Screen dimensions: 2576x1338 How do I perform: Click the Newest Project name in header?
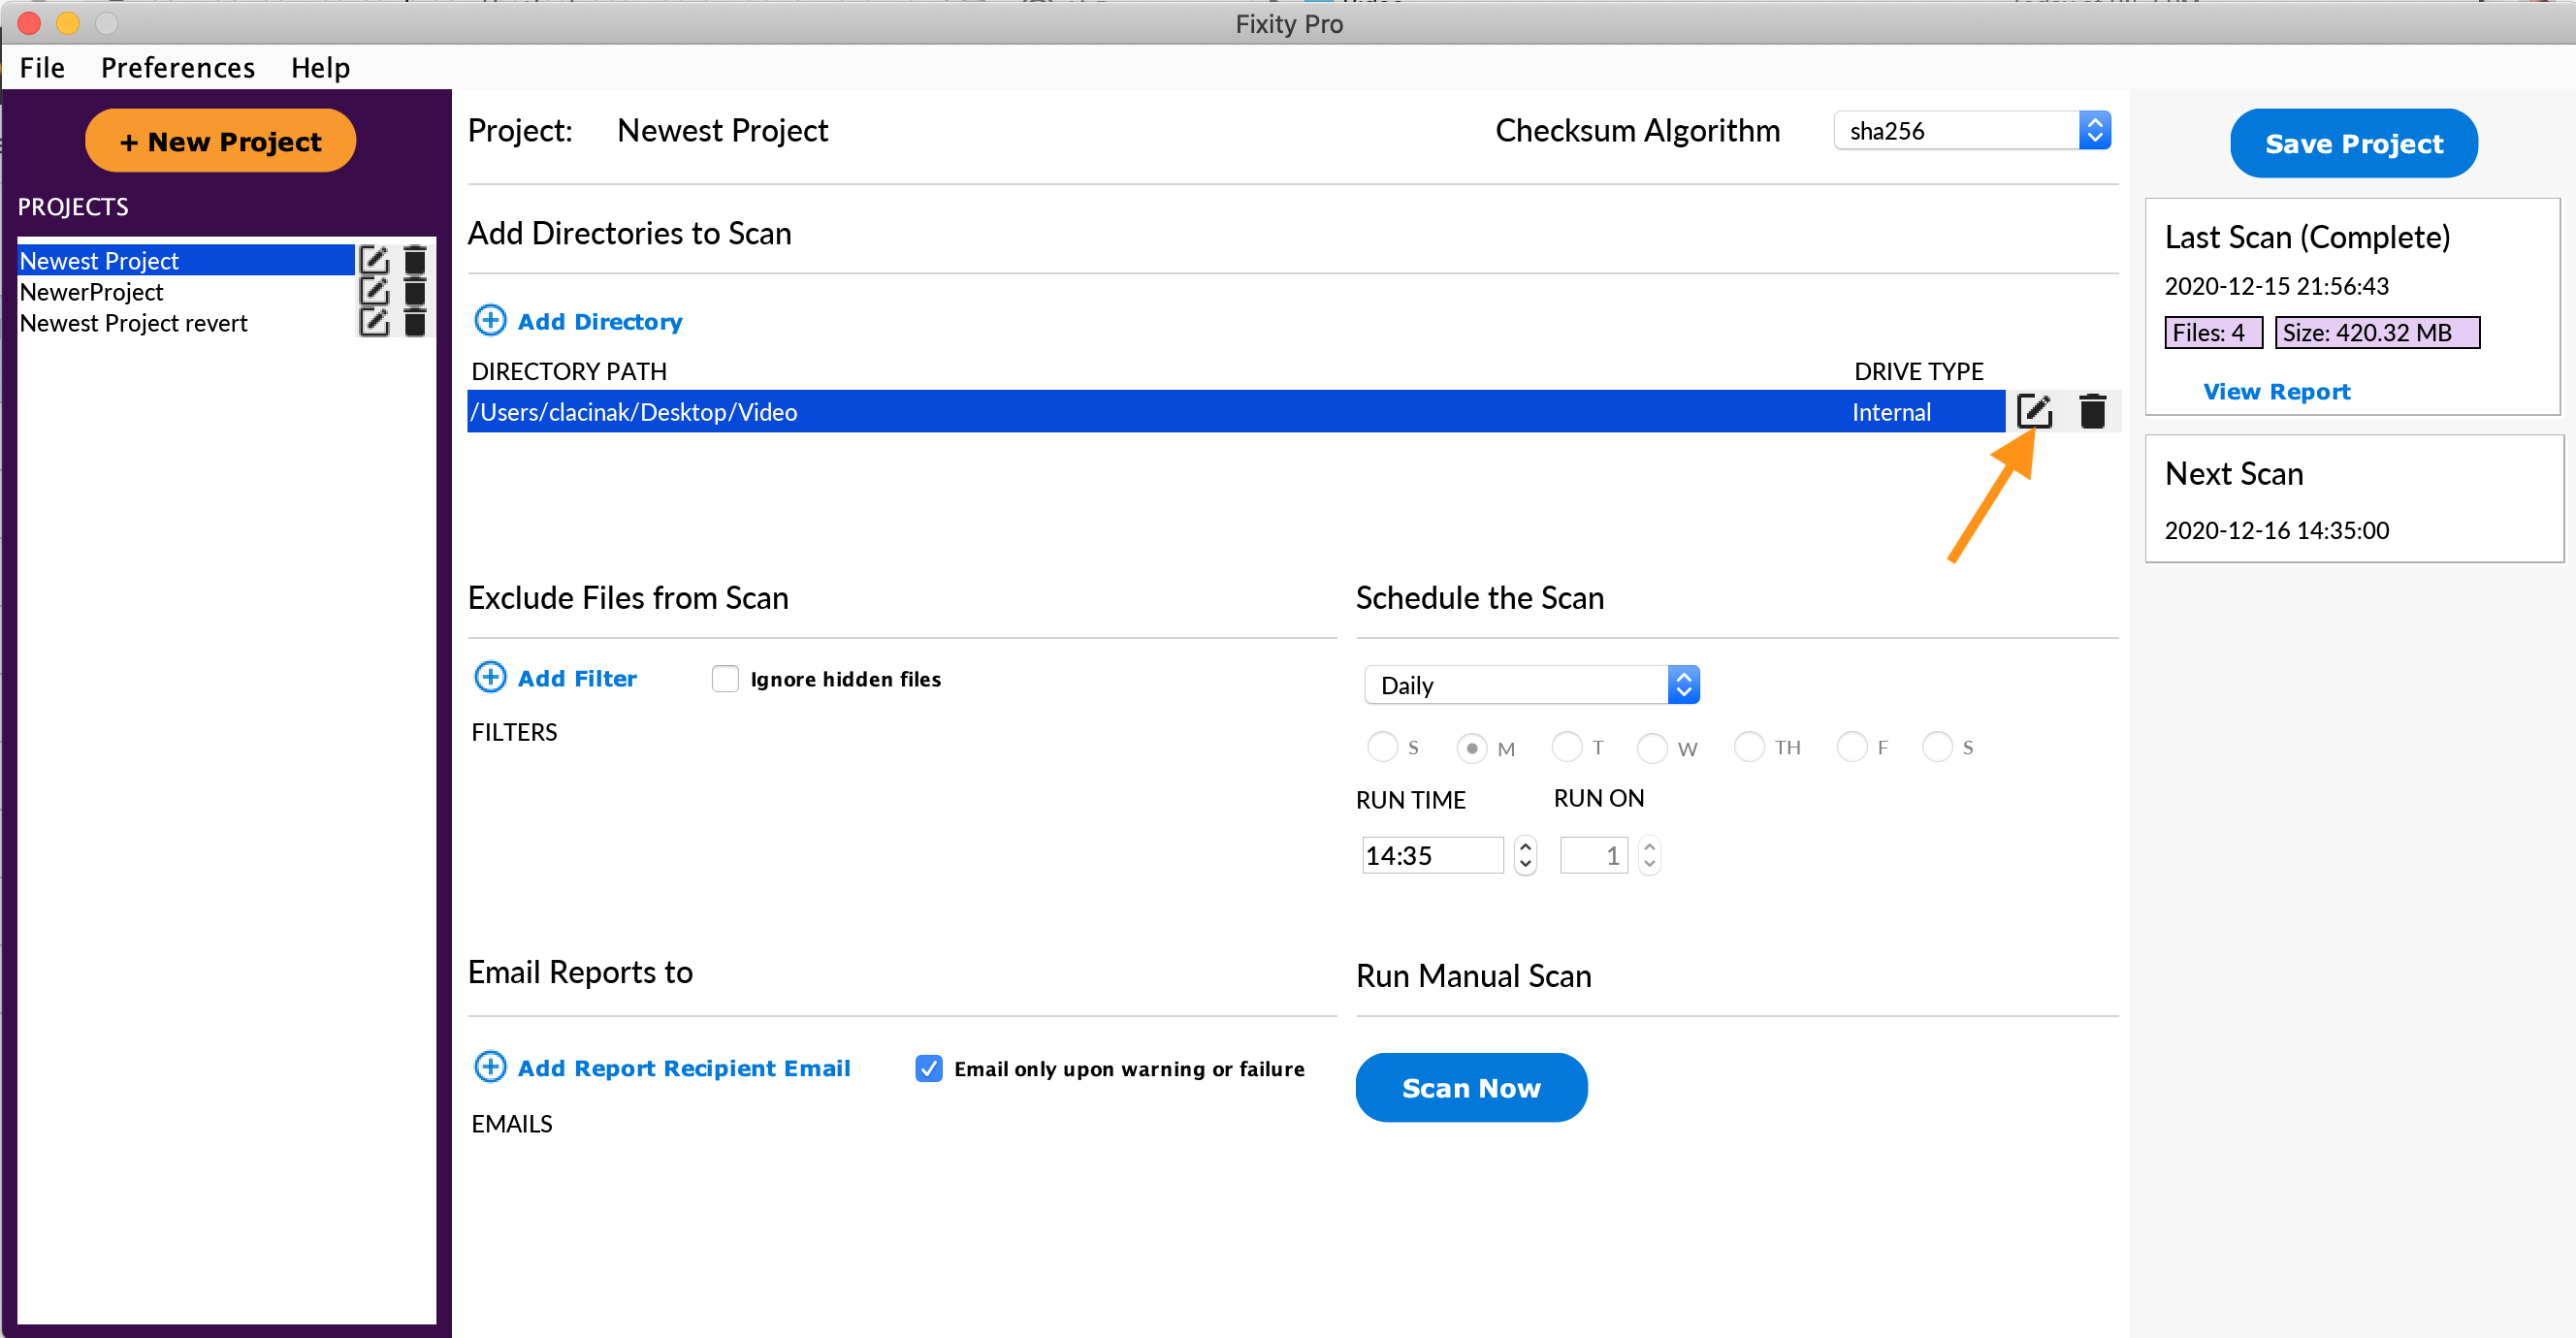(722, 130)
